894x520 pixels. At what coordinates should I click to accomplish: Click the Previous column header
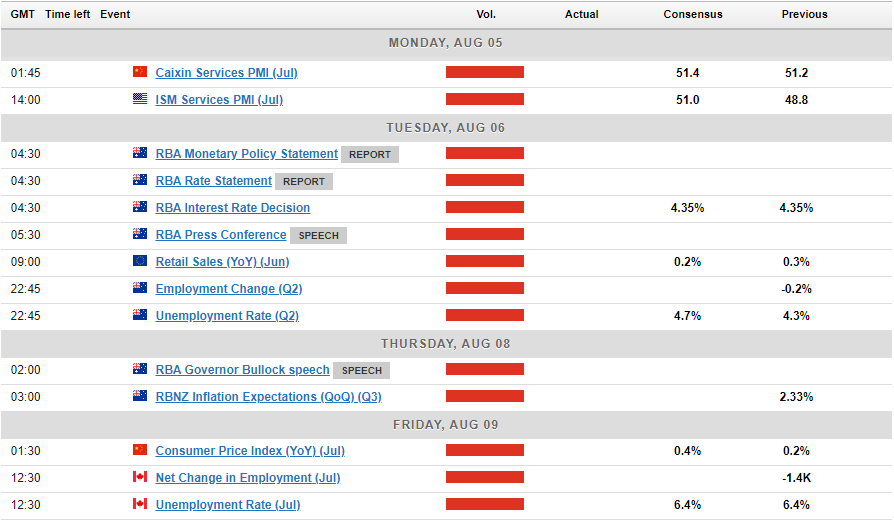pyautogui.click(x=805, y=14)
